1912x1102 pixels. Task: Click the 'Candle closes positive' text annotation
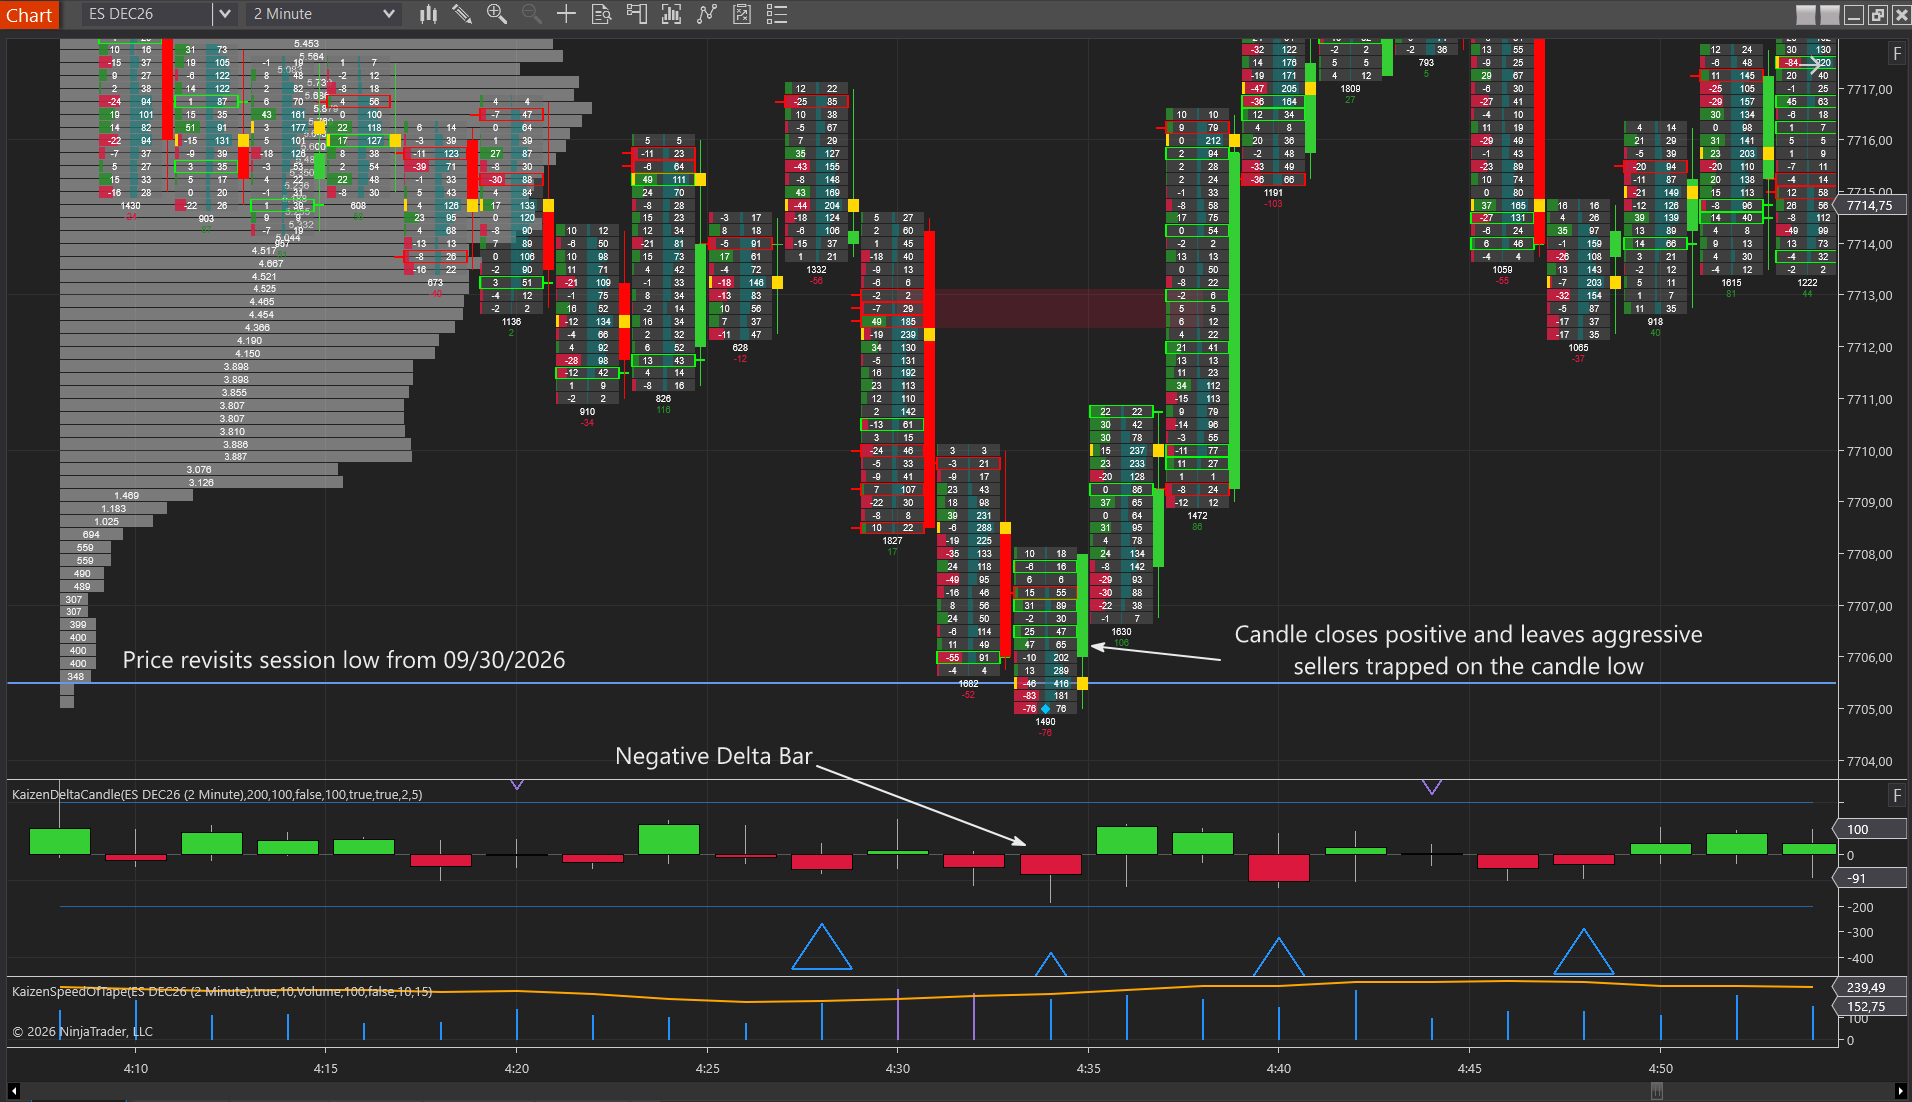click(1468, 650)
